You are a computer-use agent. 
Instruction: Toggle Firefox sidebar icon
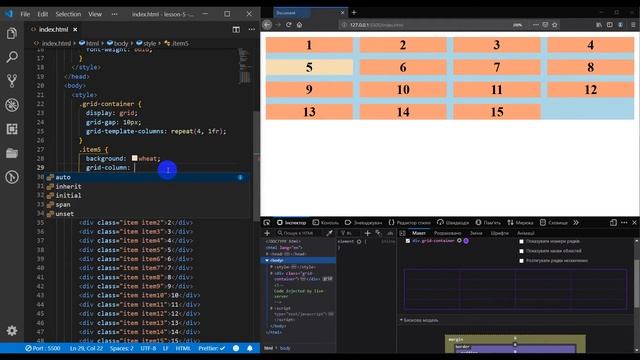(609, 24)
